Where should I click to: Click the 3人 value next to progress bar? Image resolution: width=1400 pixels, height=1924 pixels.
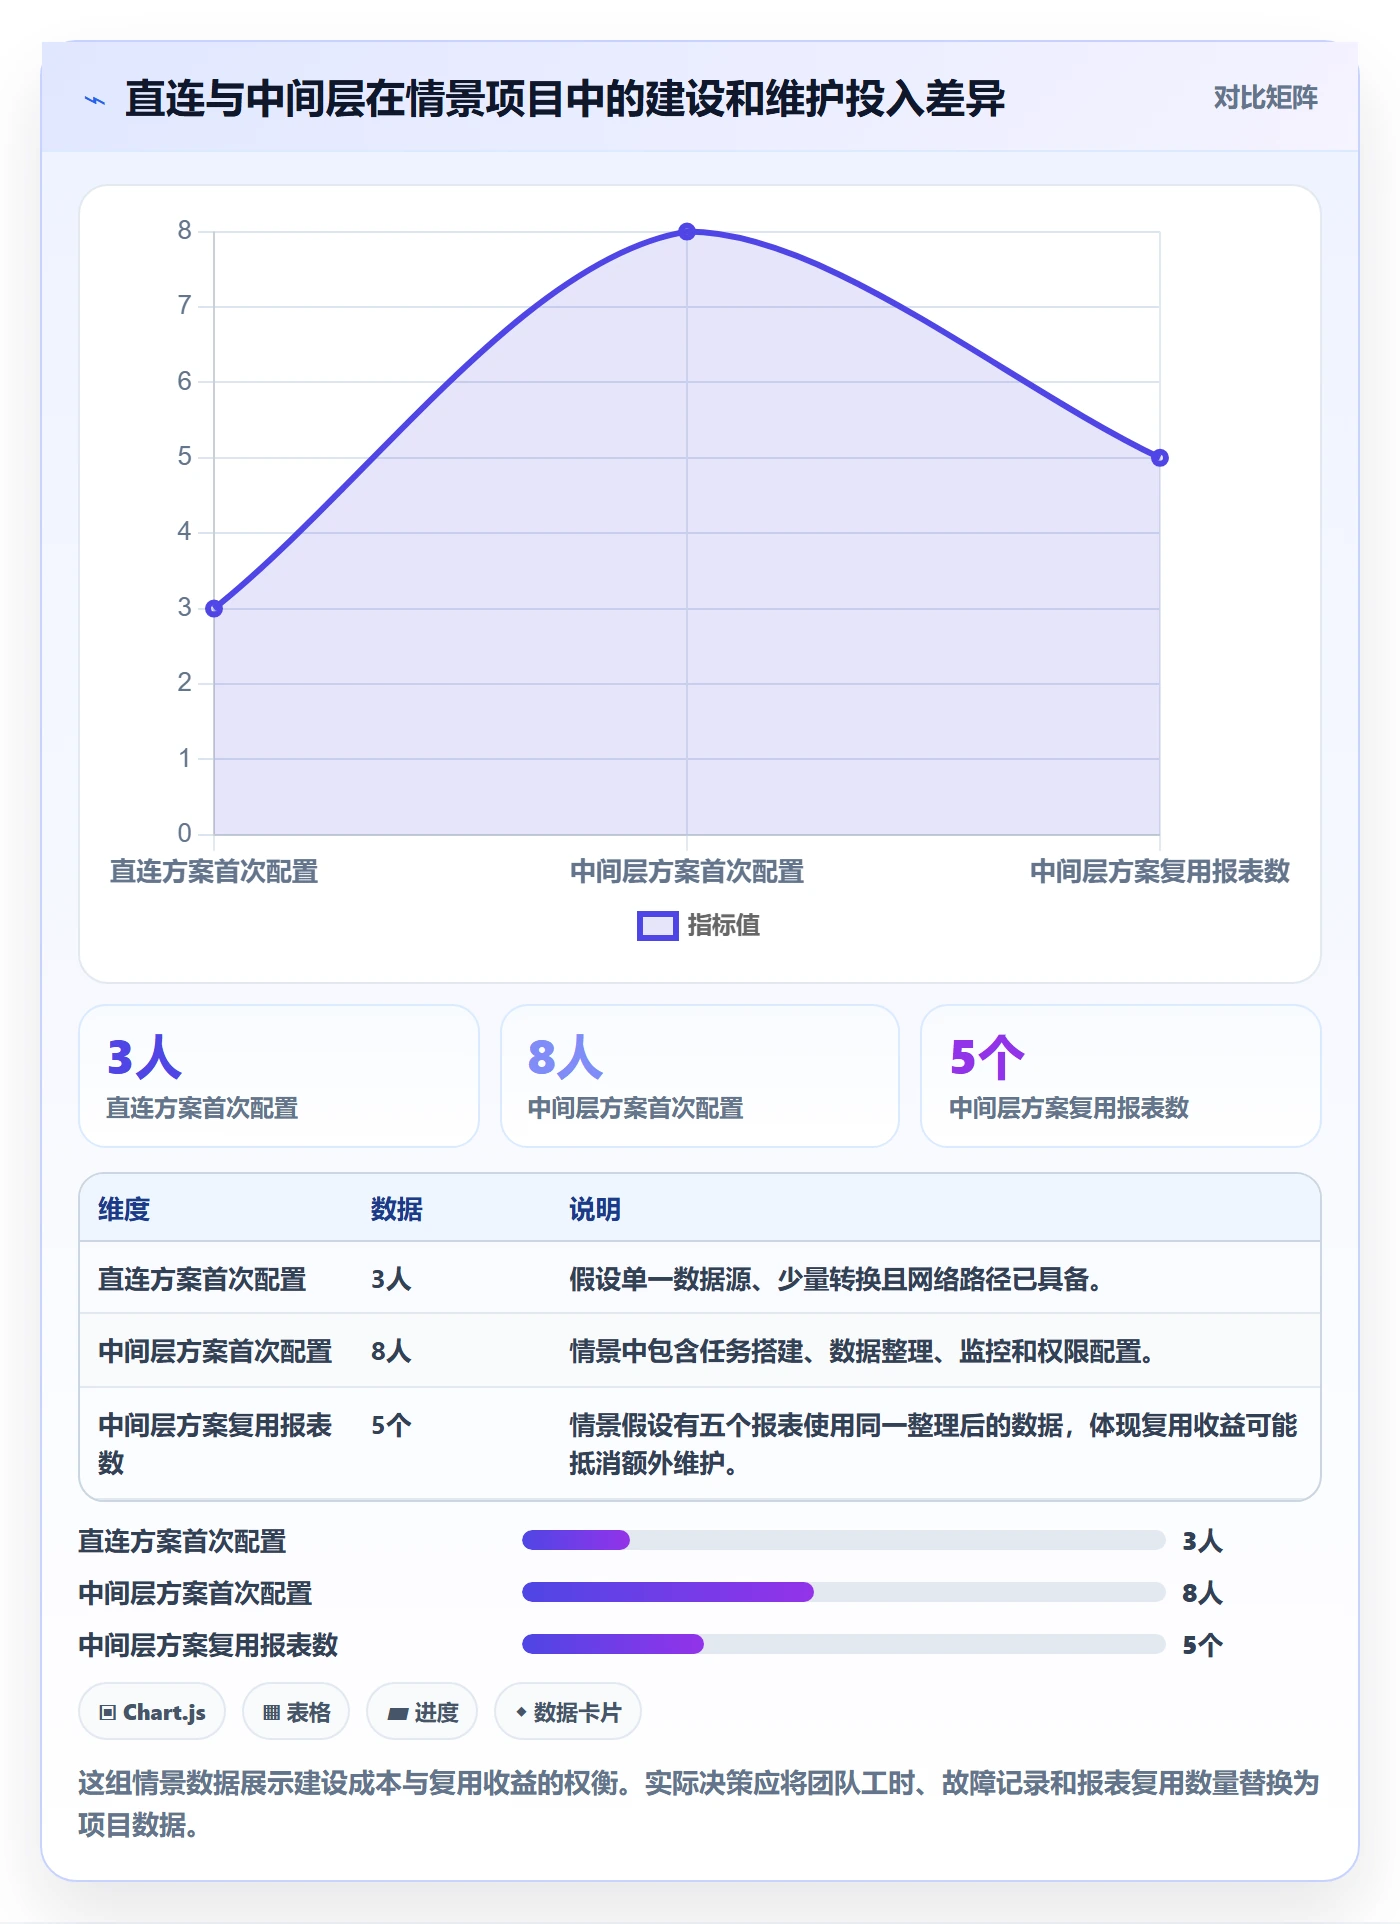tap(1202, 1541)
